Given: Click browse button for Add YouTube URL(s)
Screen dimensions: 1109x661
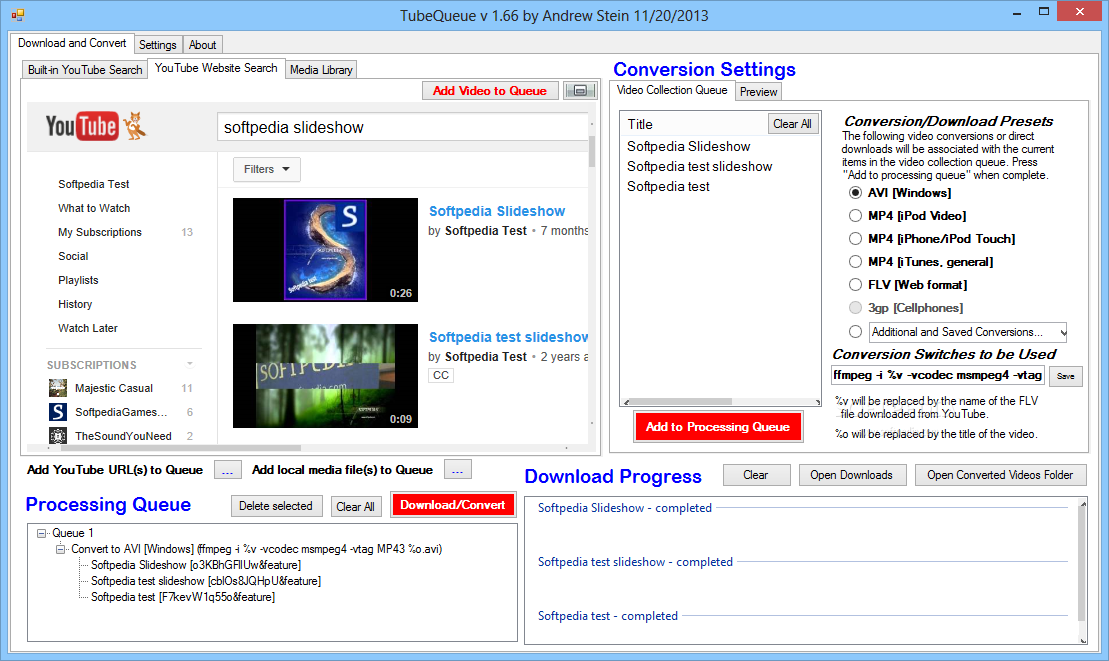Looking at the screenshot, I should [x=227, y=470].
